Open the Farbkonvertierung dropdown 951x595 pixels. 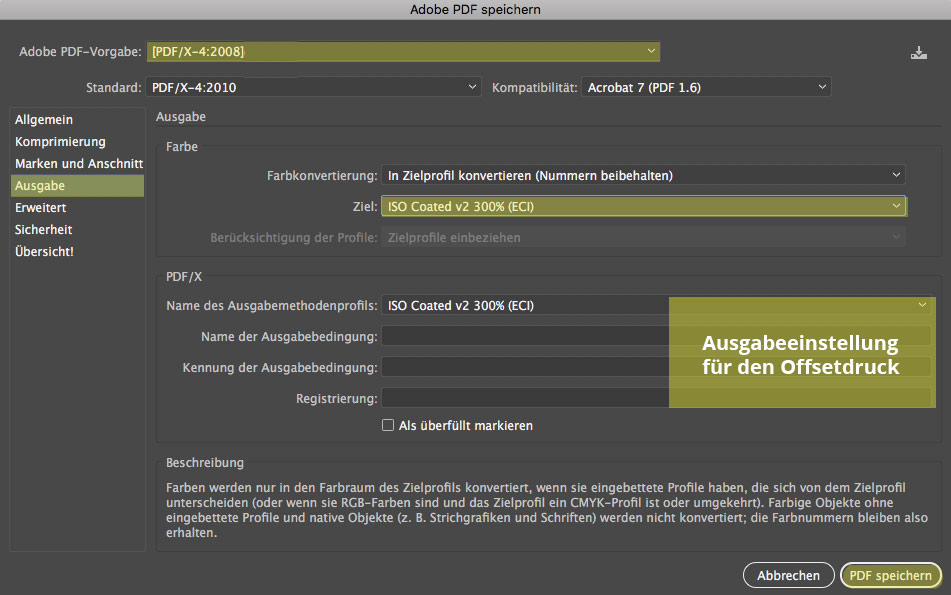(643, 175)
